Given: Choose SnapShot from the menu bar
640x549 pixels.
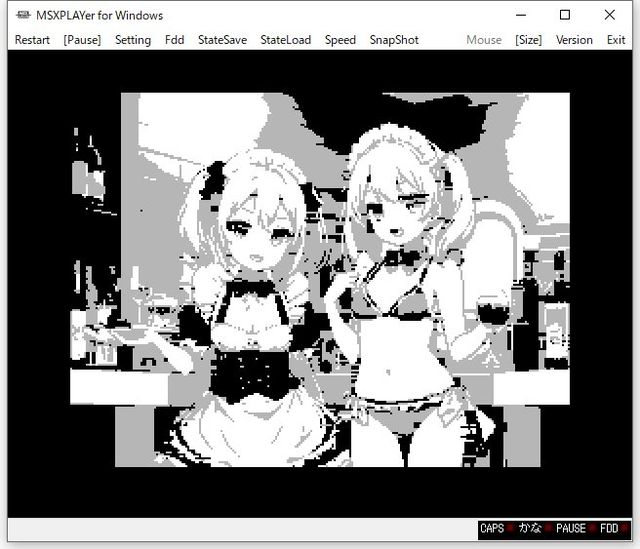Looking at the screenshot, I should (x=394, y=40).
